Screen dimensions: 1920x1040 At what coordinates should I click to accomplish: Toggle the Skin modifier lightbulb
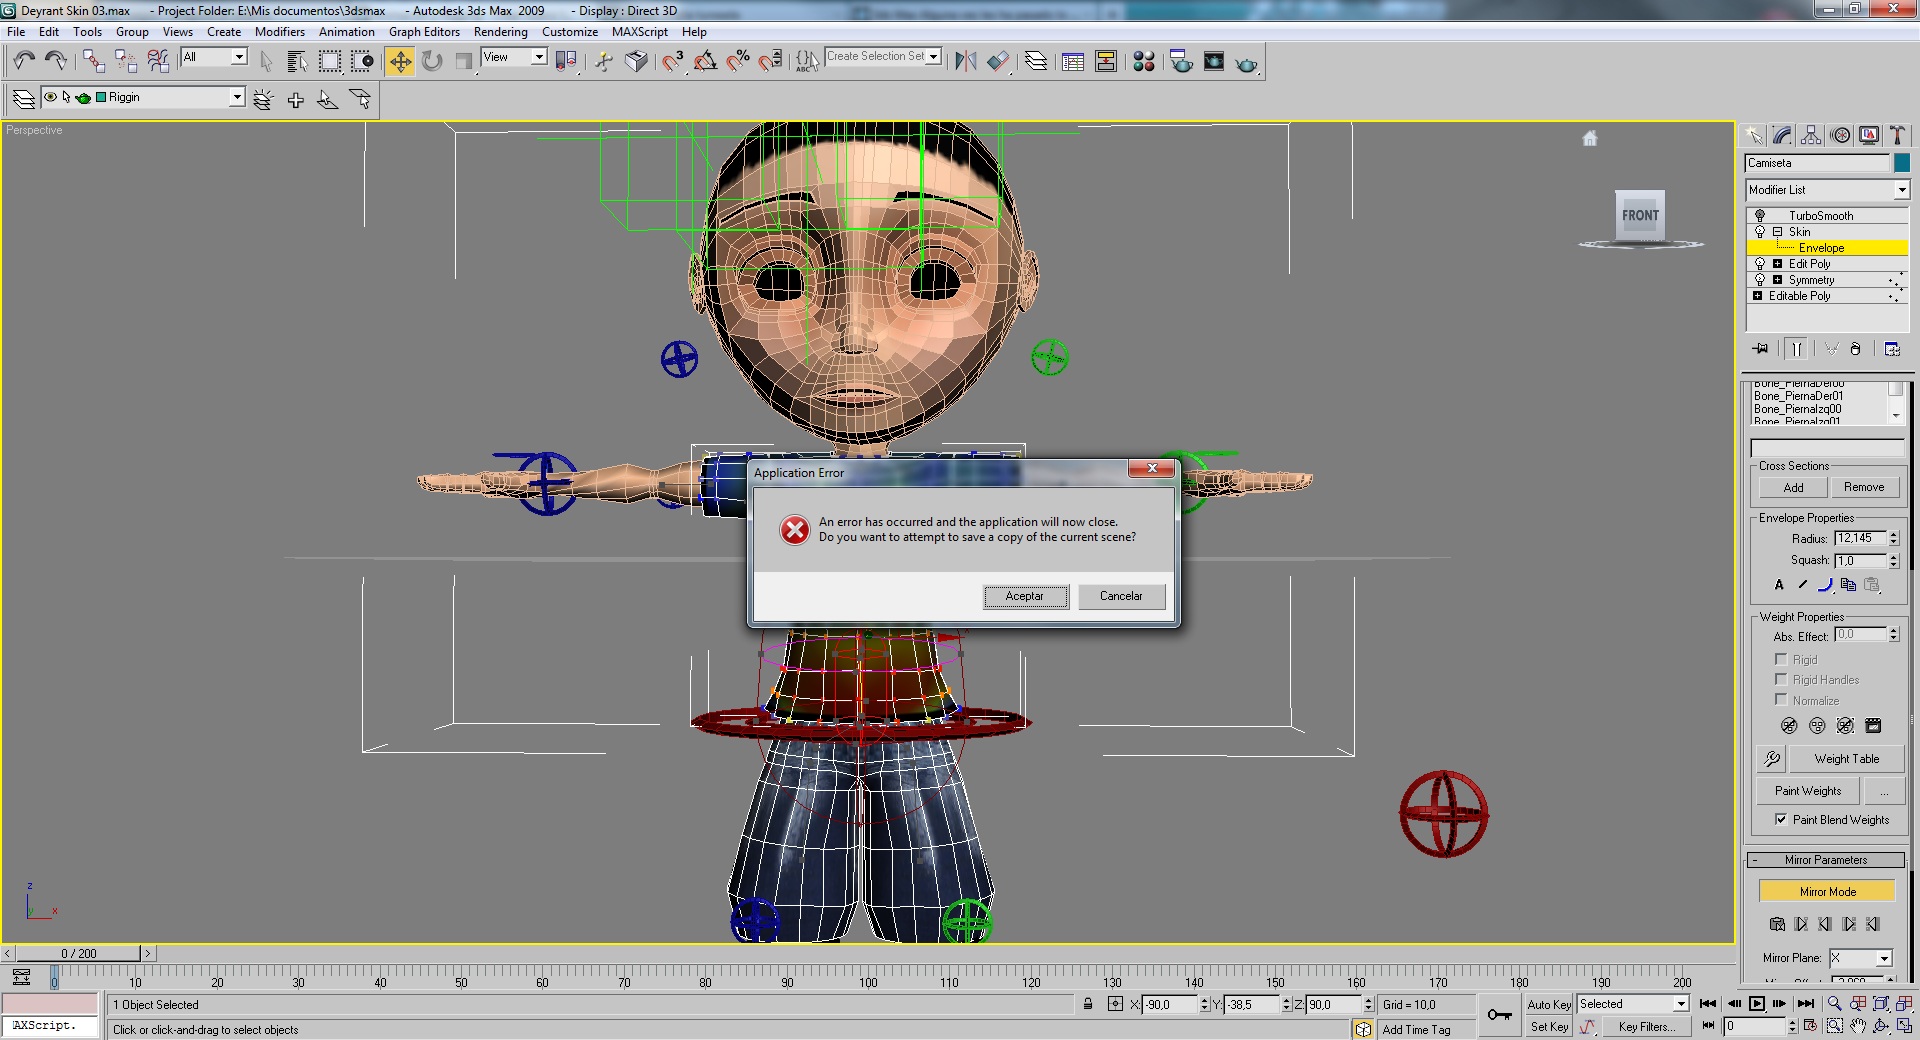coord(1760,231)
